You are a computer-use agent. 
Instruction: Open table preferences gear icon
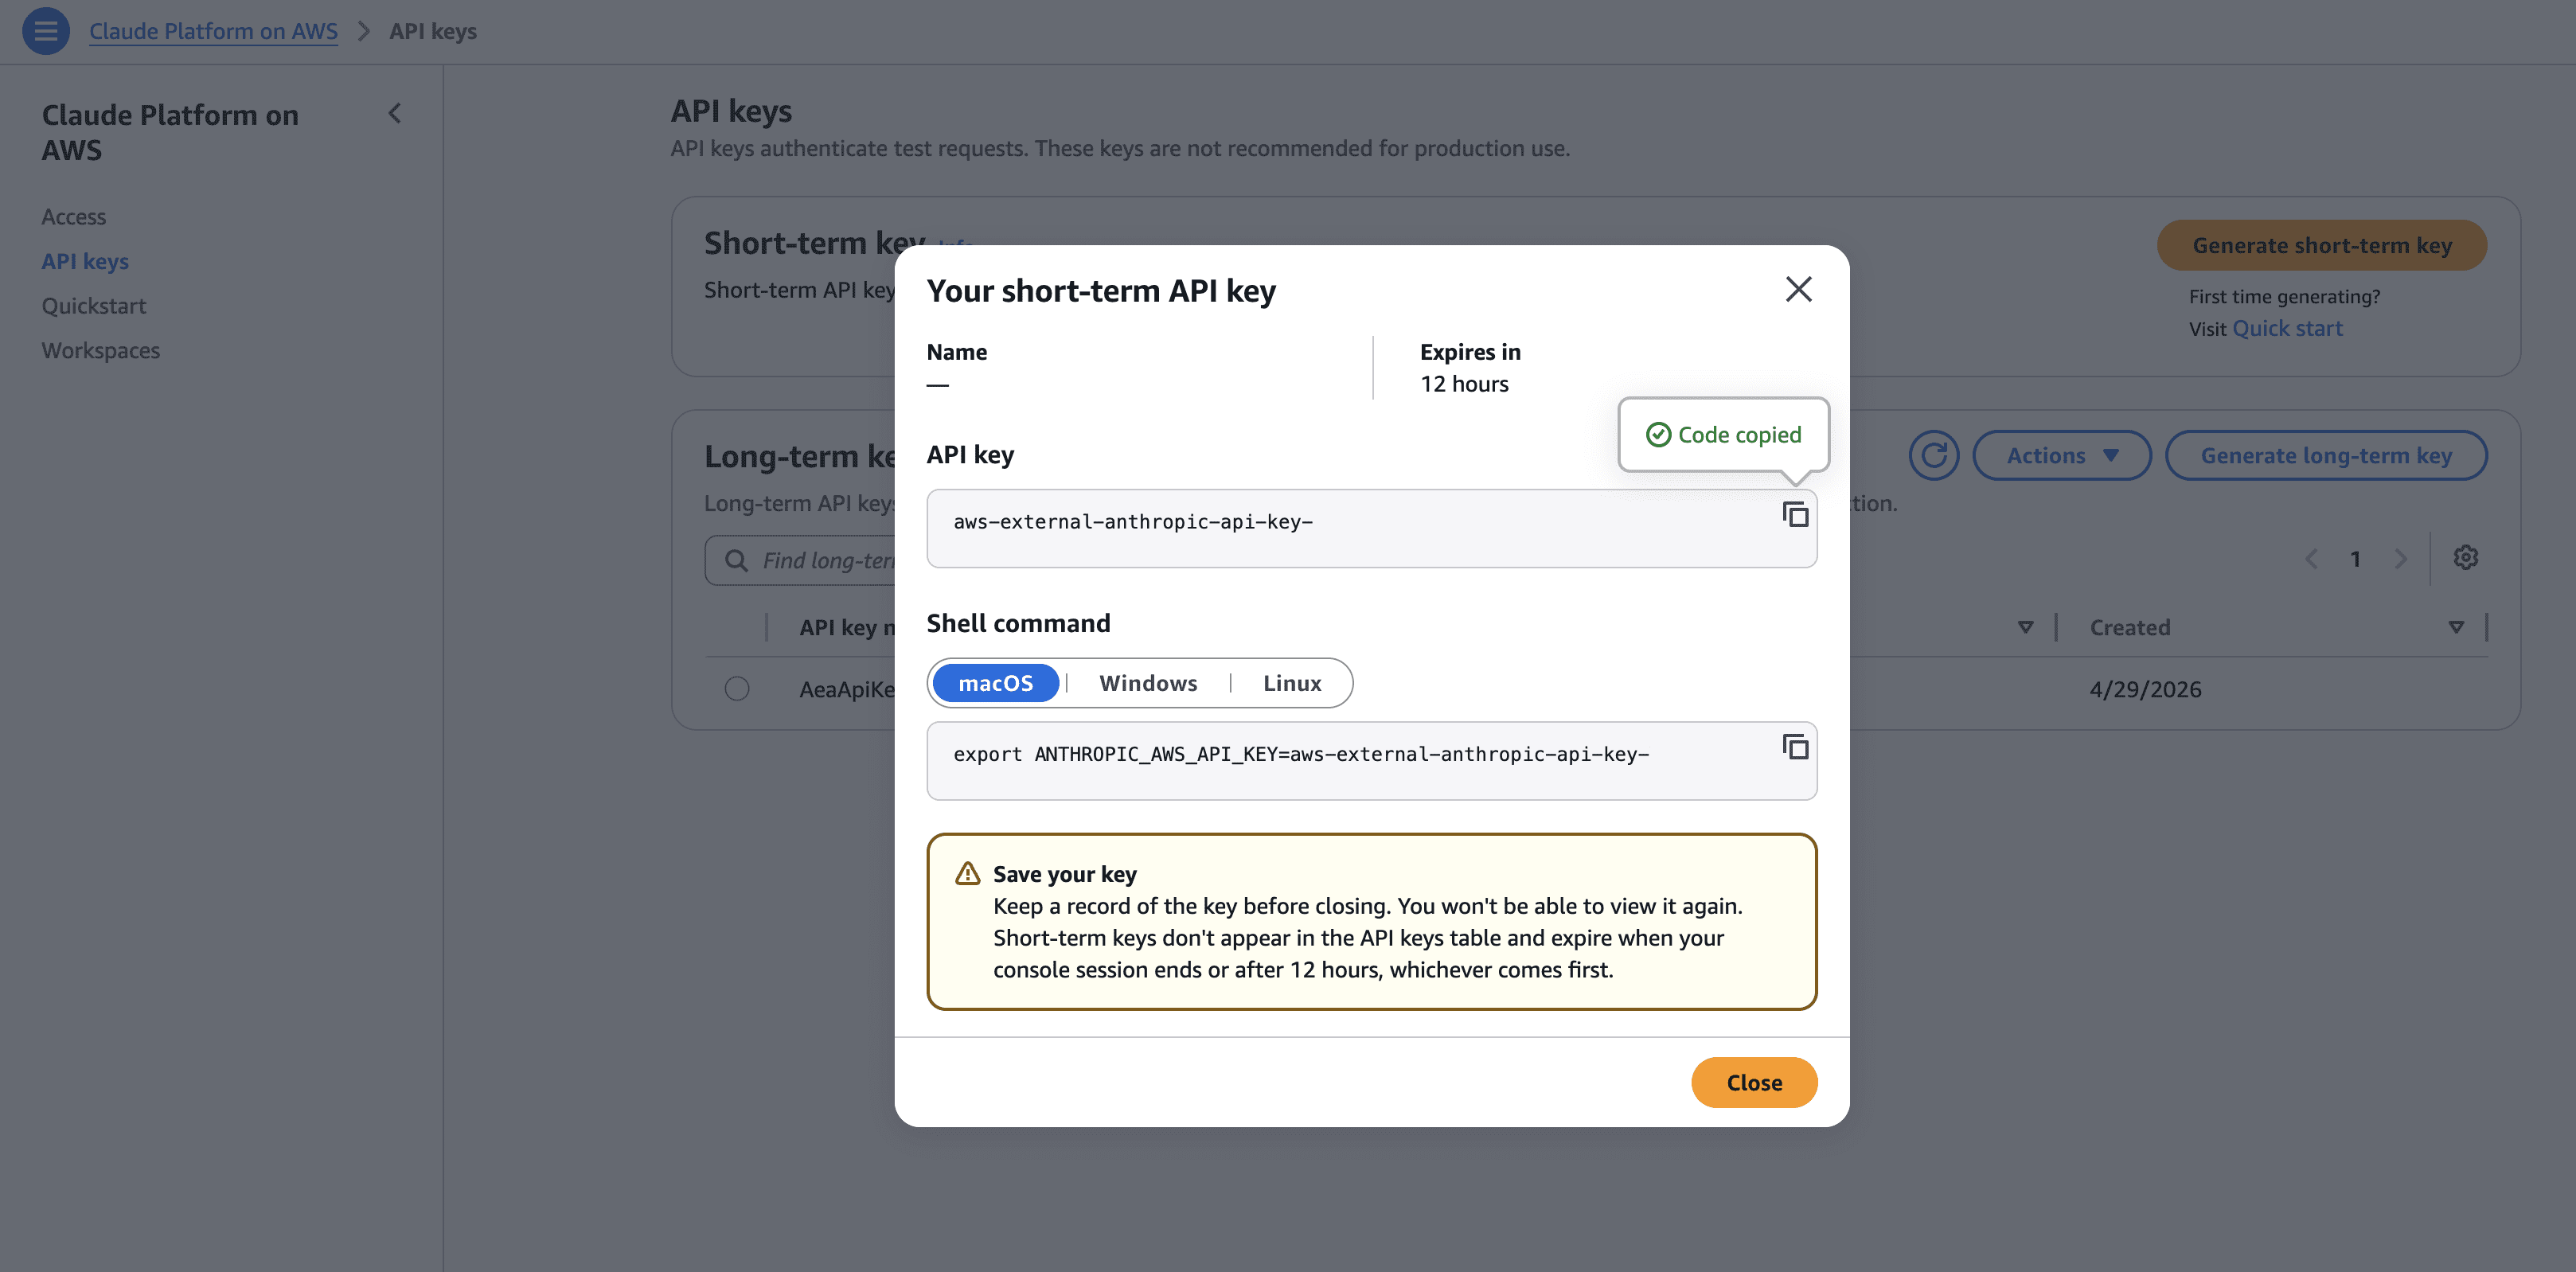click(2465, 558)
